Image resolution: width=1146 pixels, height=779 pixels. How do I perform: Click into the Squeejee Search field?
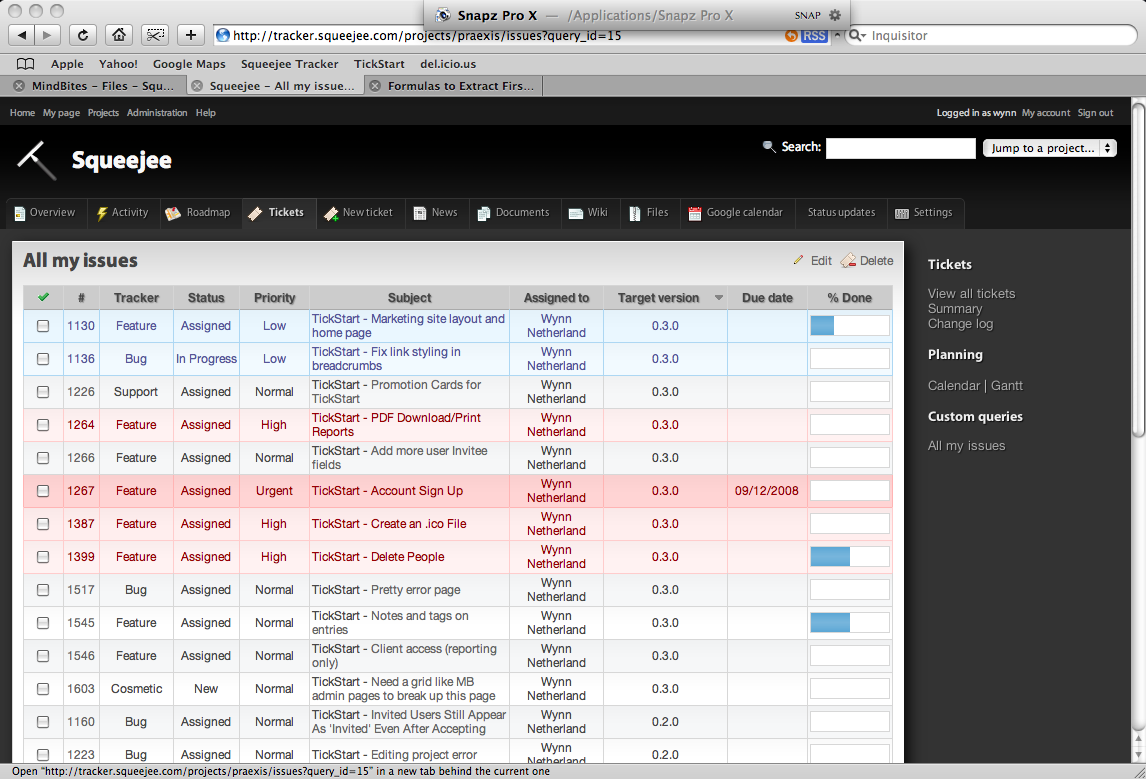(x=900, y=148)
